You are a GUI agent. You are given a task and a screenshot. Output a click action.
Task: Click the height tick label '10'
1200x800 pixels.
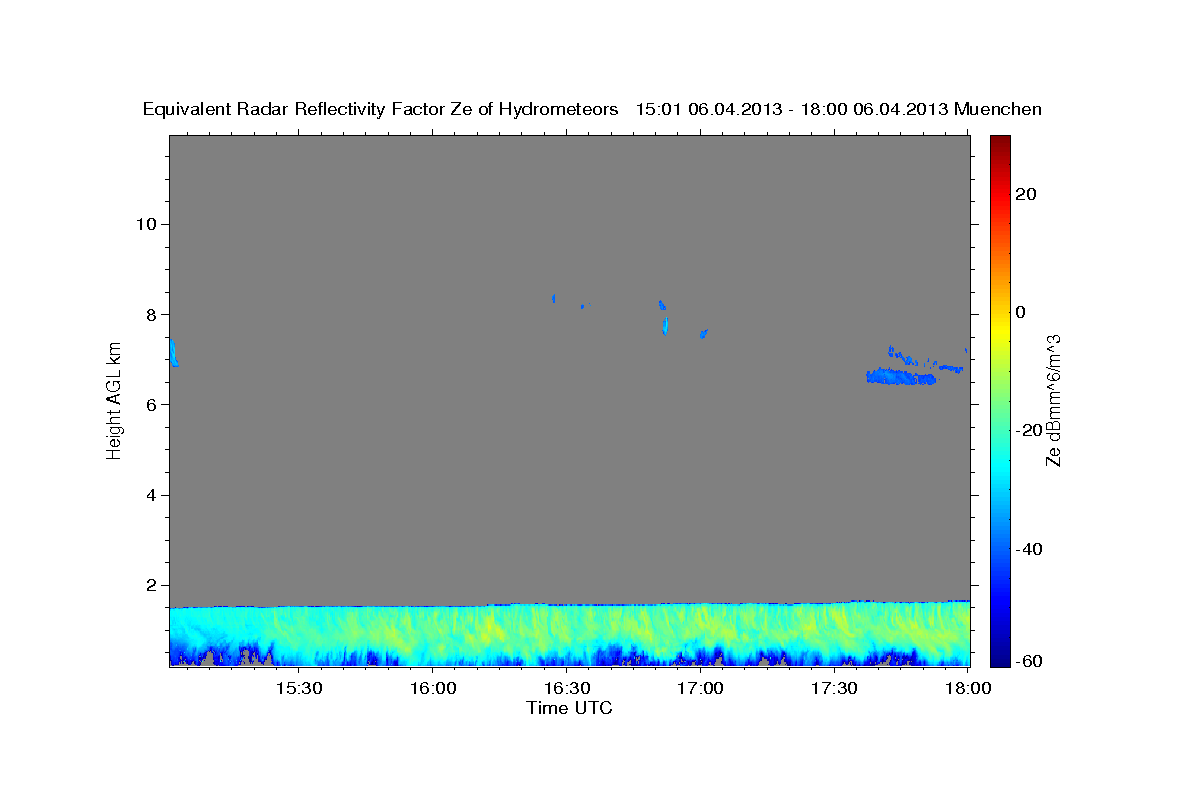146,224
